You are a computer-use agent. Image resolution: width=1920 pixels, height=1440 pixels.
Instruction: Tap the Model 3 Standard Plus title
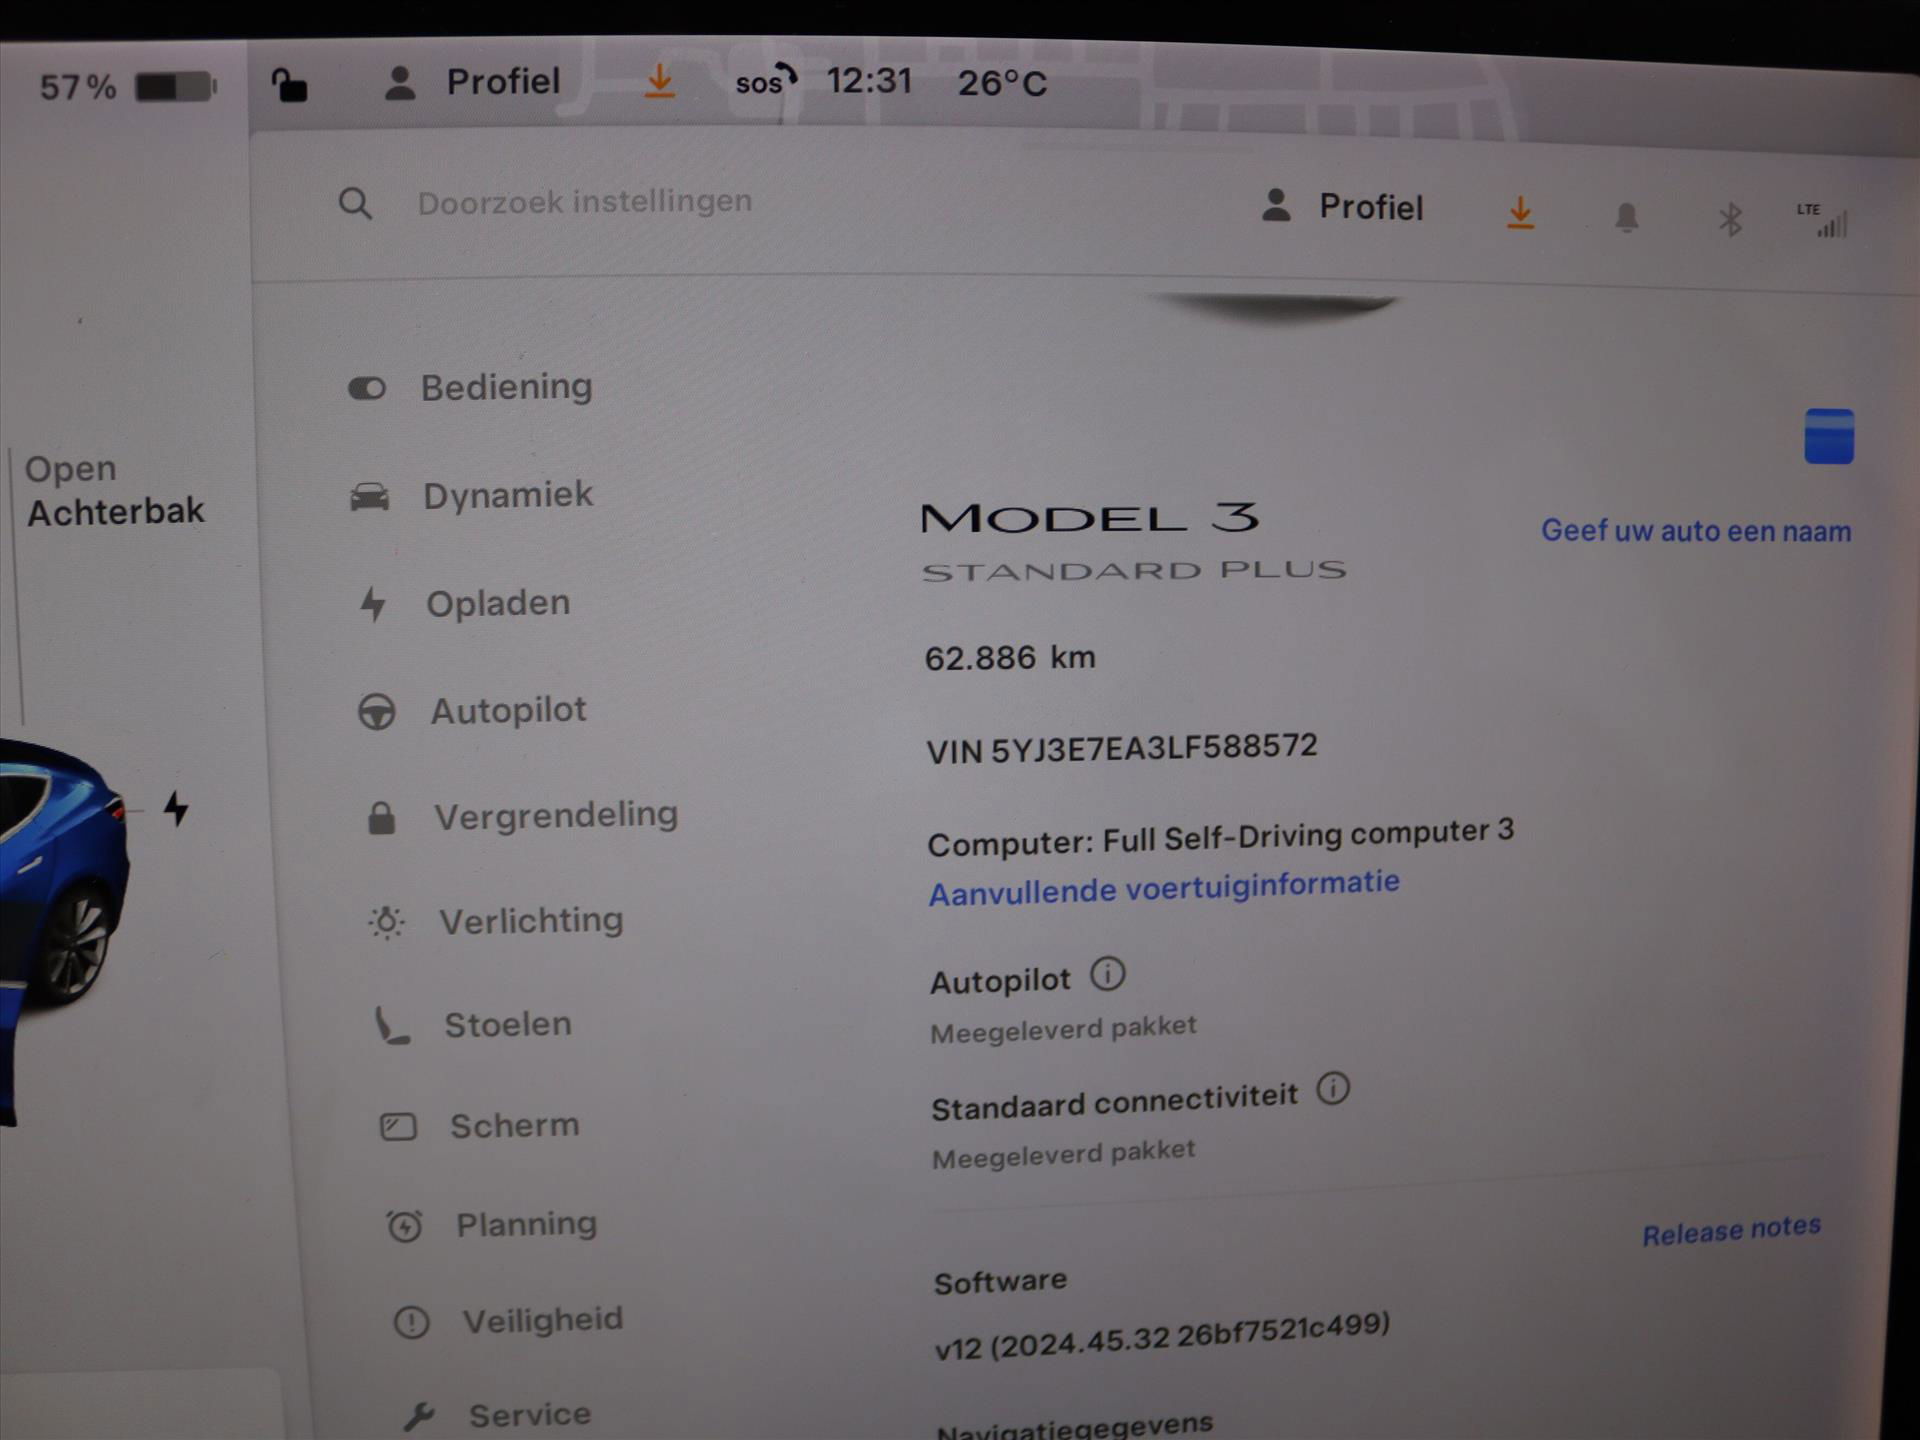tap(1133, 542)
